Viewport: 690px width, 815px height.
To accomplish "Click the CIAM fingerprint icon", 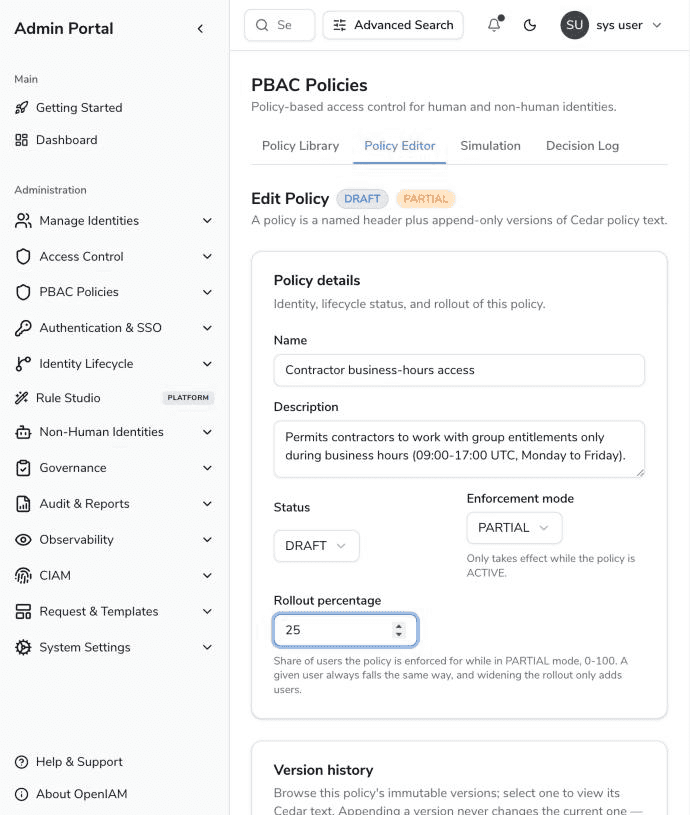I will (x=23, y=575).
